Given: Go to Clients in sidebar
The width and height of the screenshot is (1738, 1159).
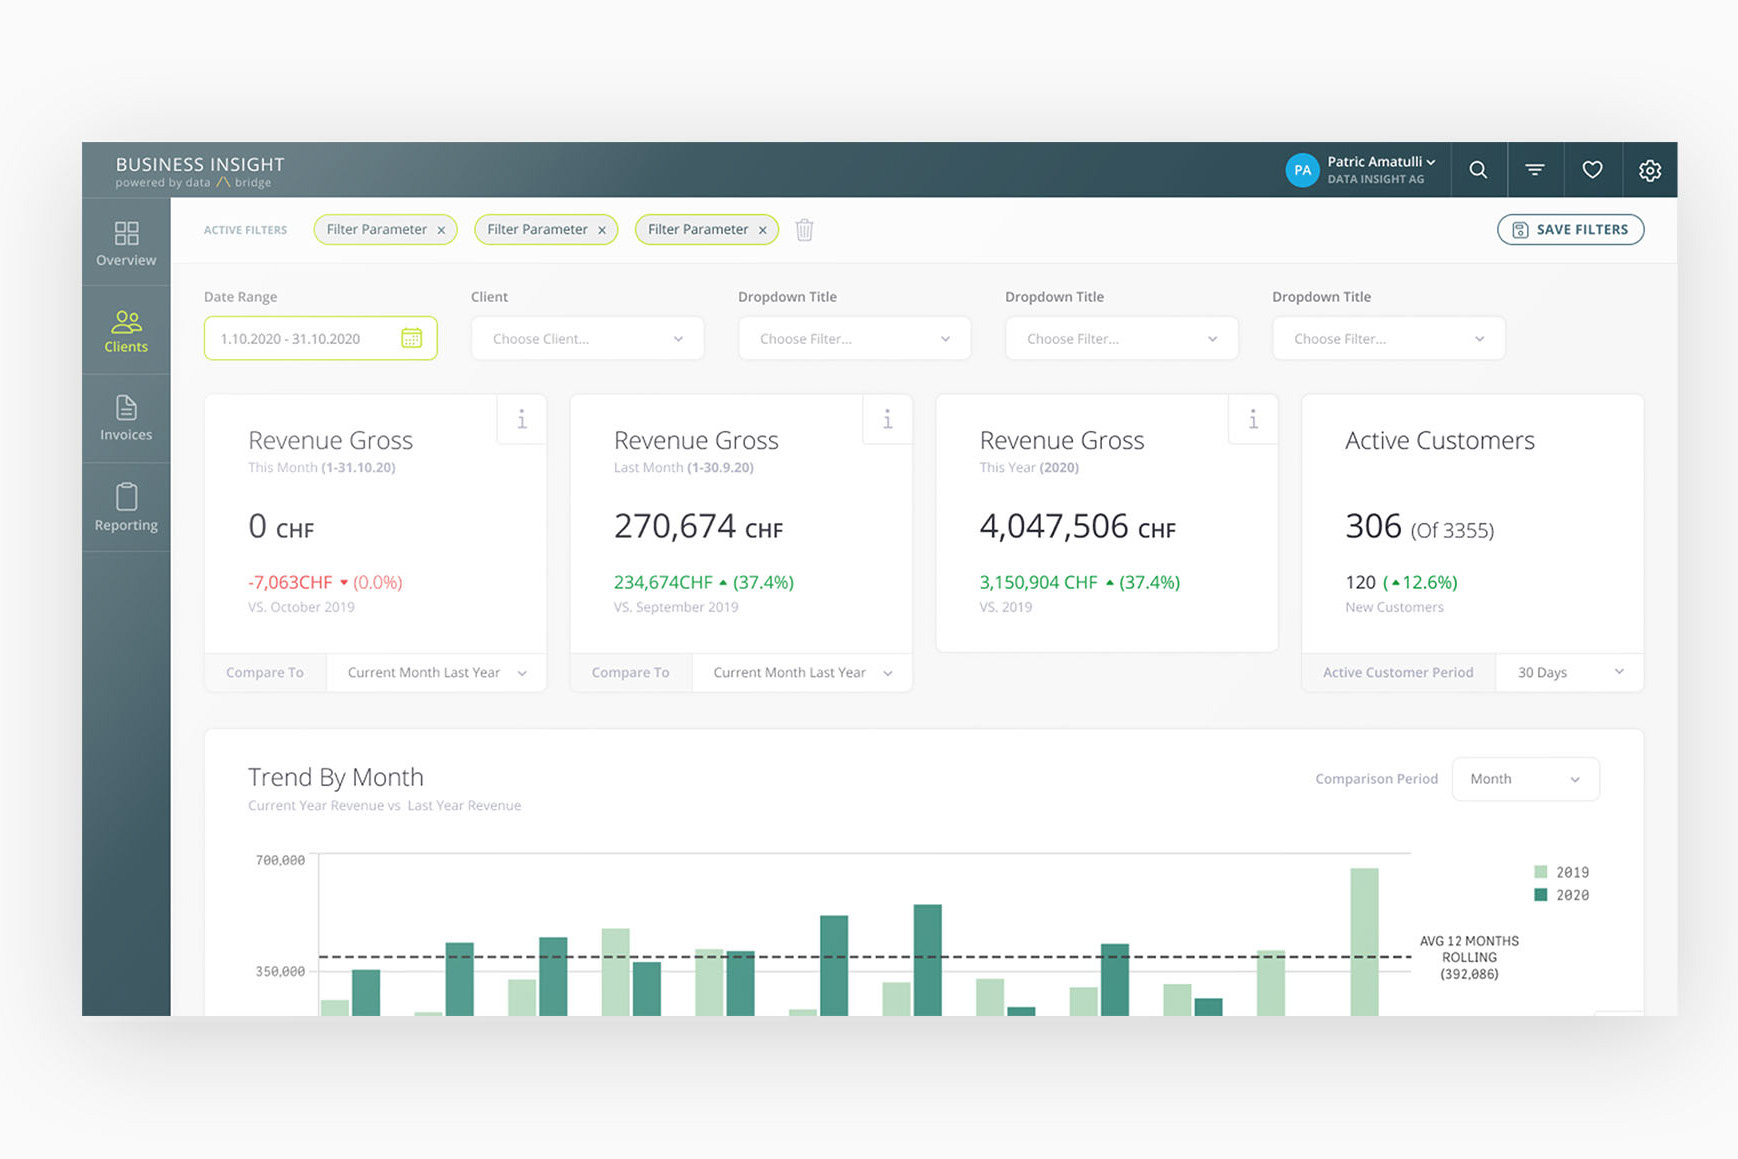Looking at the screenshot, I should [x=126, y=331].
